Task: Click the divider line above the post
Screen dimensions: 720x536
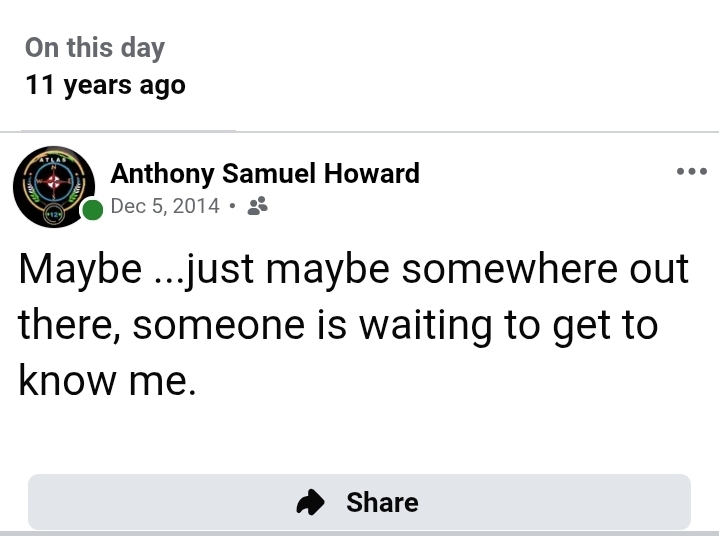Action: tap(360, 132)
